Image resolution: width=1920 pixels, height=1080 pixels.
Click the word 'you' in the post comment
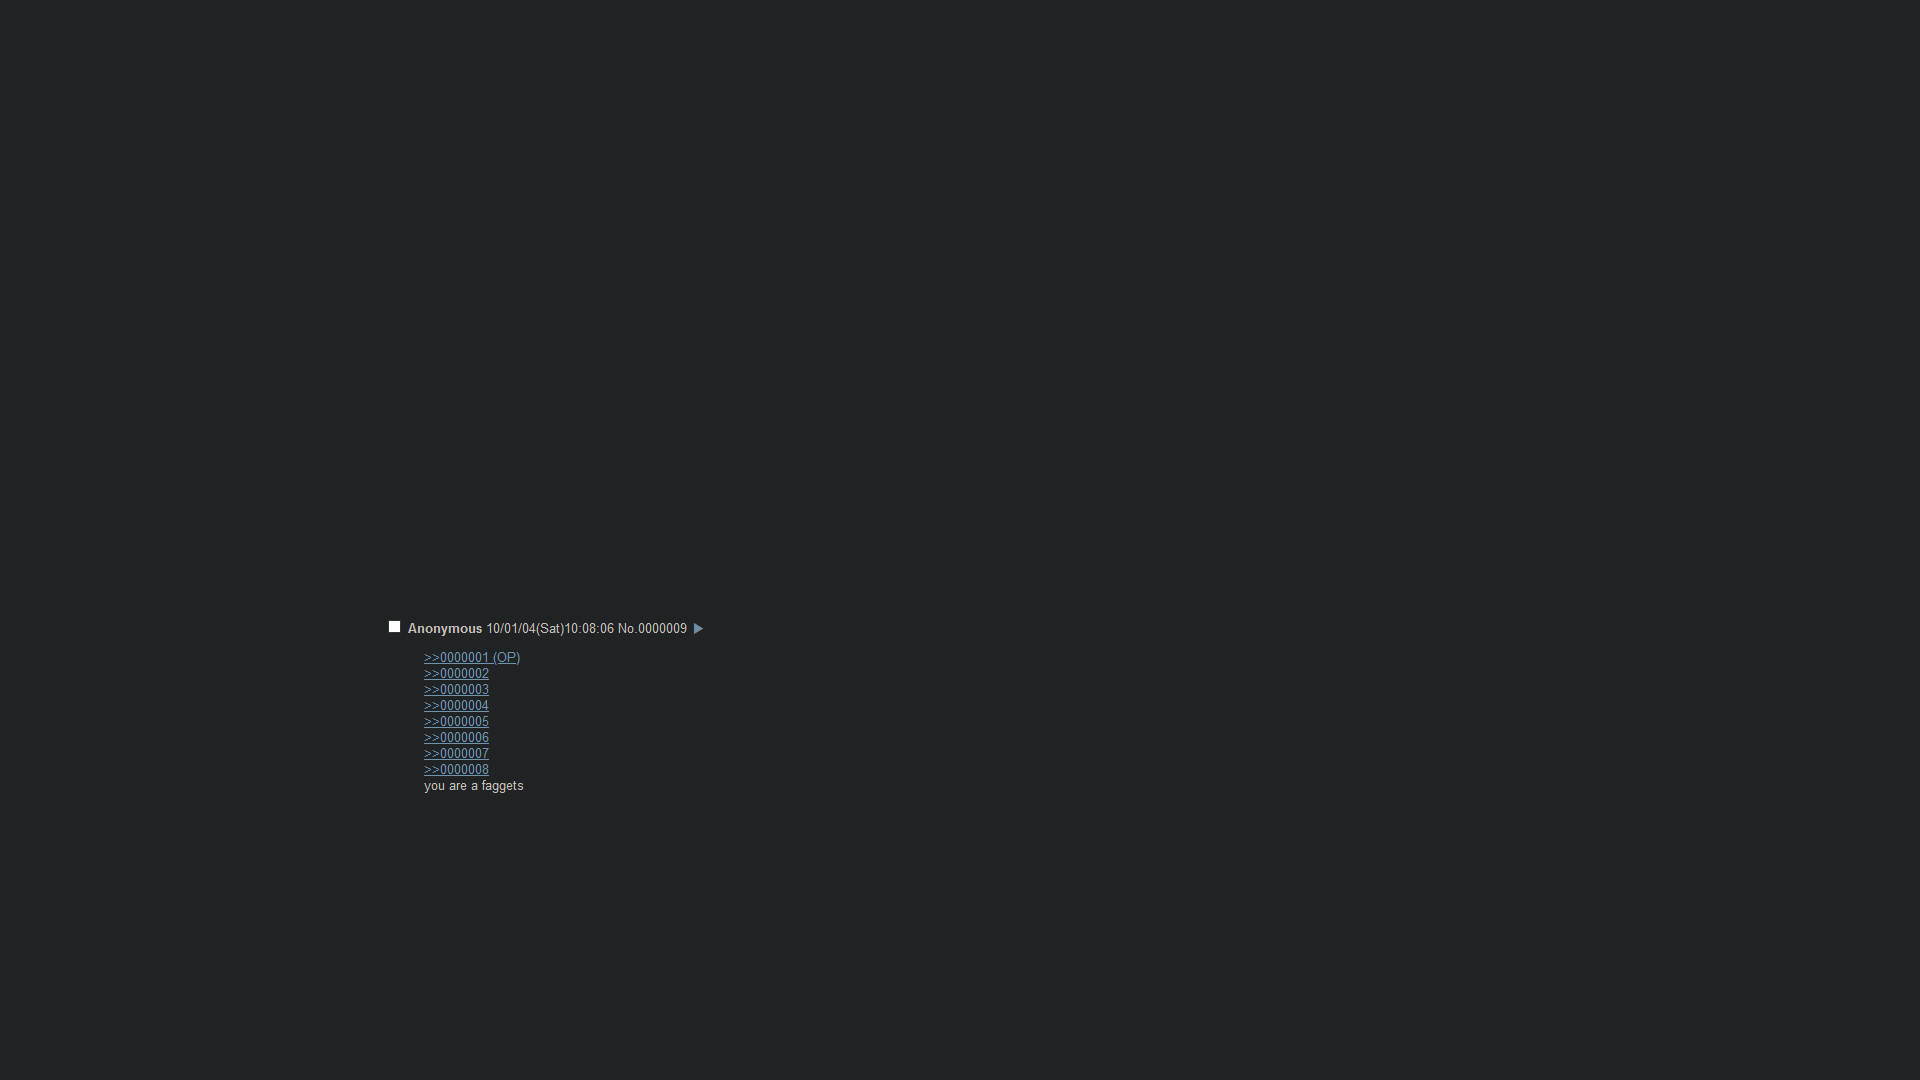coord(434,786)
